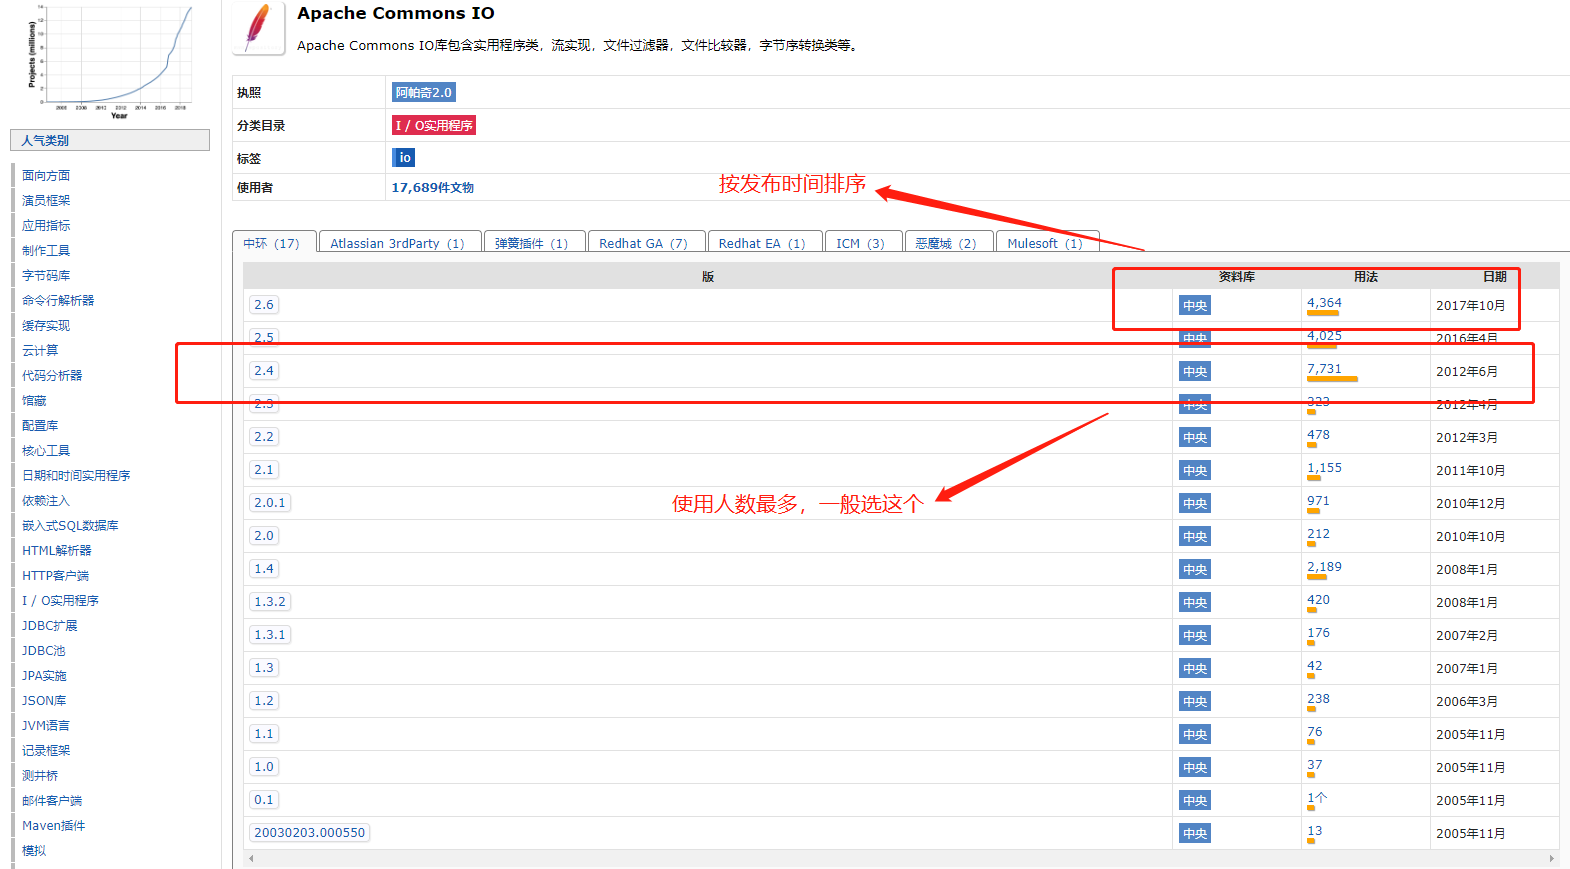Open version 2.2 link

[x=264, y=437]
